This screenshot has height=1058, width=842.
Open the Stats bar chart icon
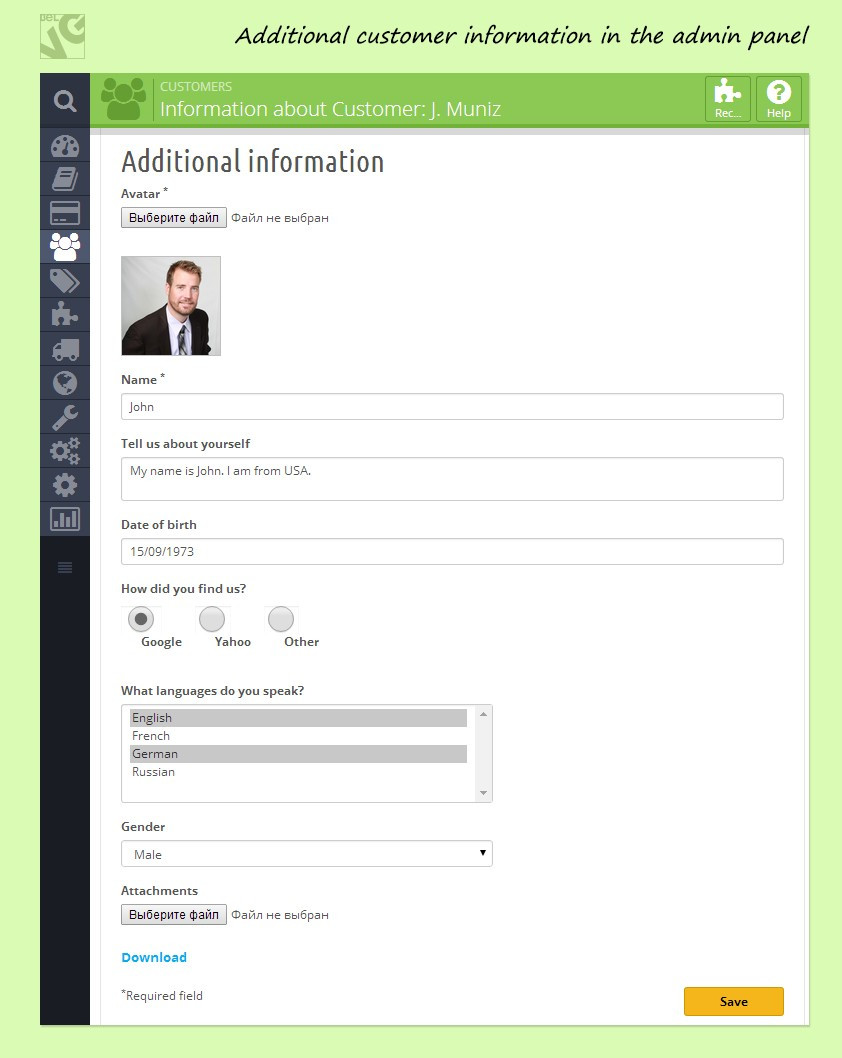[65, 519]
